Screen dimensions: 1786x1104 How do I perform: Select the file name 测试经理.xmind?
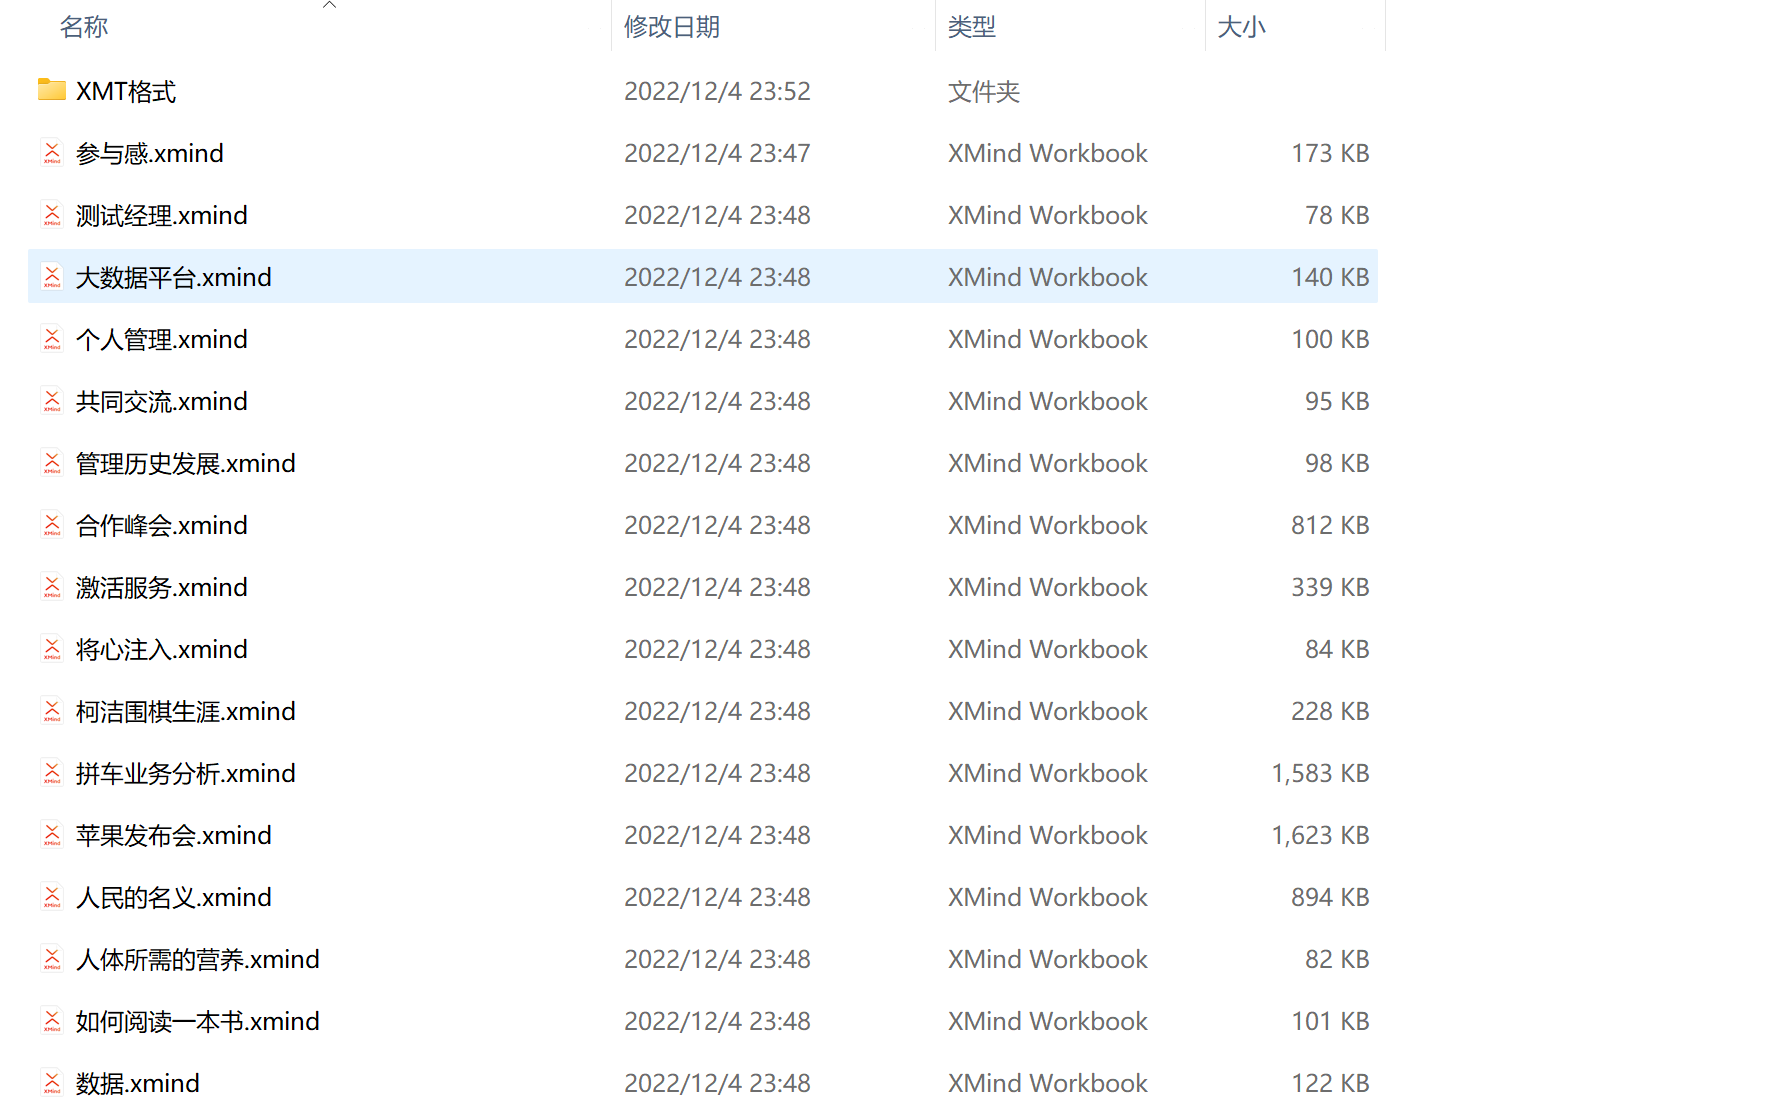(162, 215)
